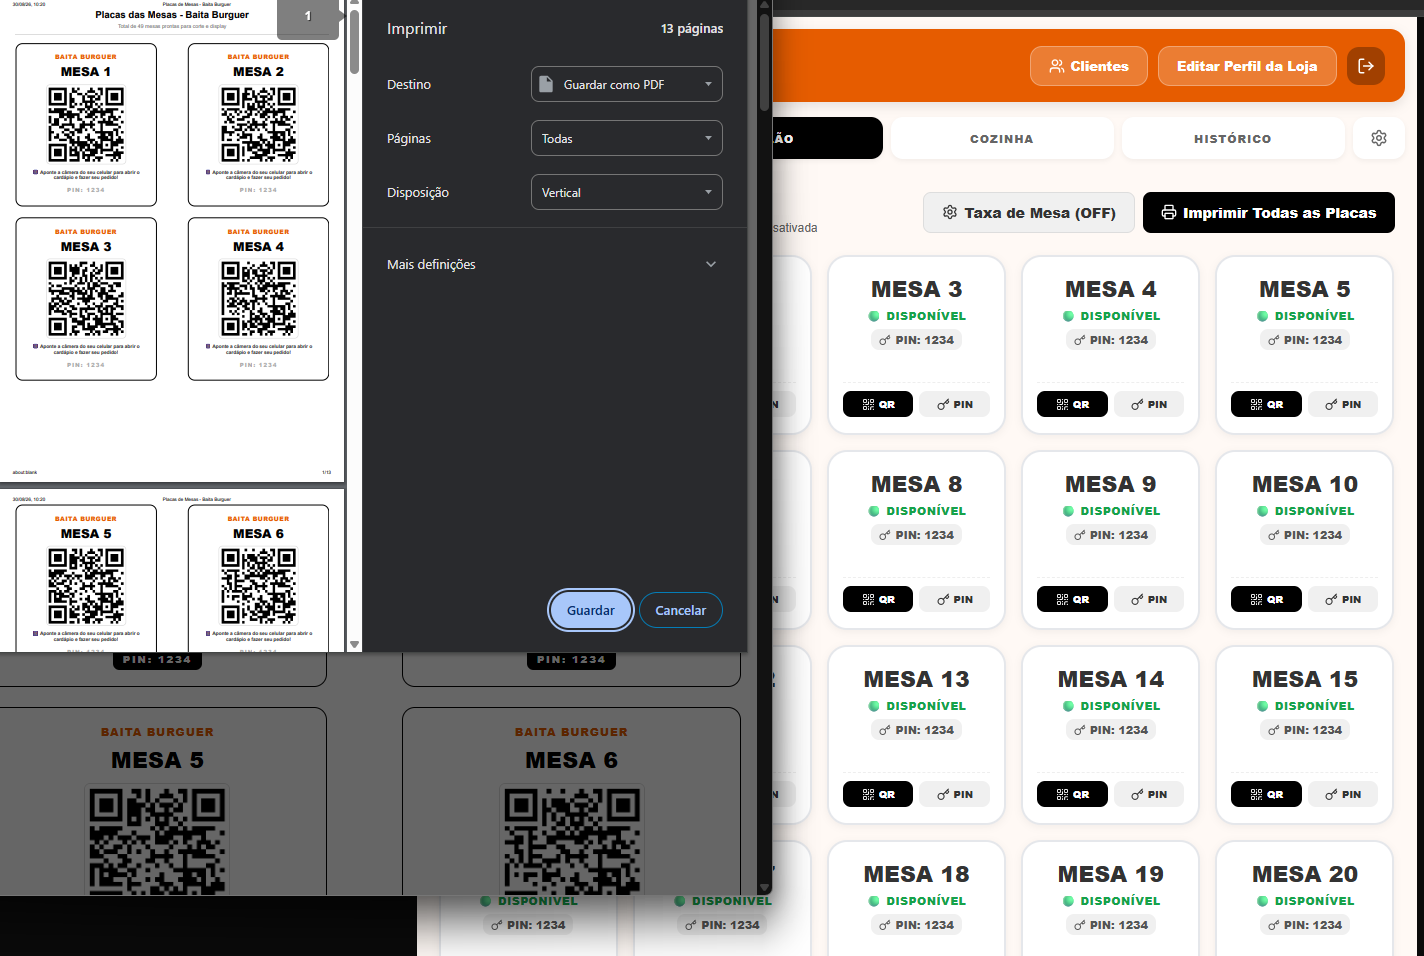Show PIN for Mesa 15

(x=1343, y=794)
